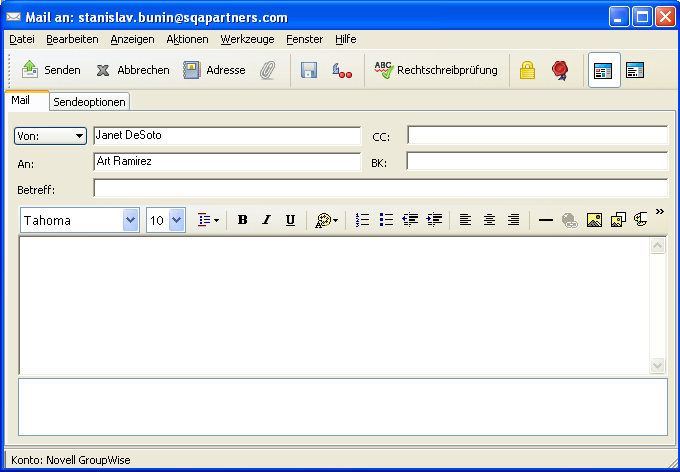Click the insert picture icon
This screenshot has height=472, width=680.
point(594,220)
